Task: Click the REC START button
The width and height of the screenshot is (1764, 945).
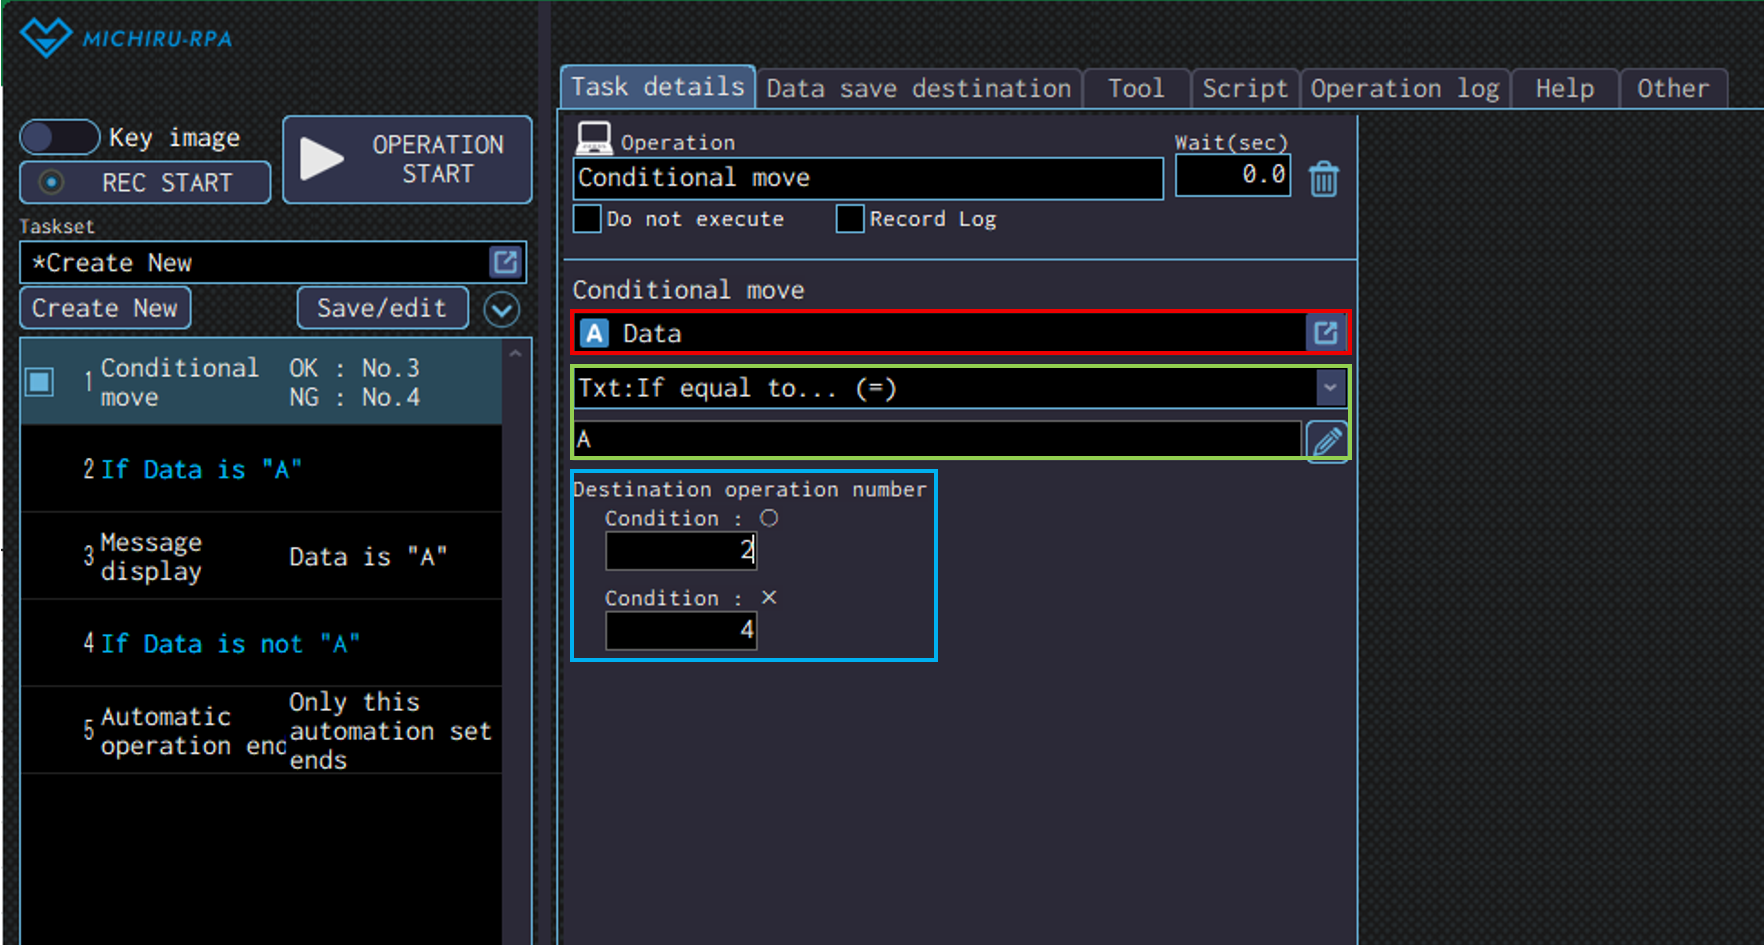Action: [x=145, y=183]
